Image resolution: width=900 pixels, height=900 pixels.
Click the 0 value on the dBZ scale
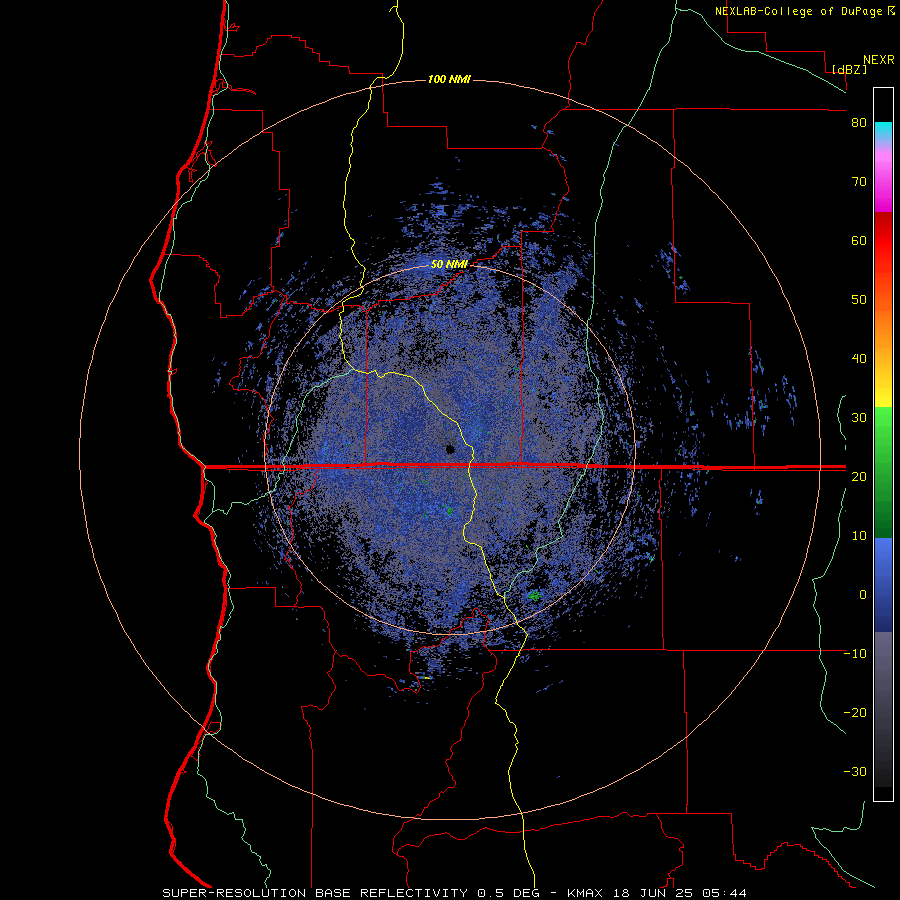(x=863, y=595)
